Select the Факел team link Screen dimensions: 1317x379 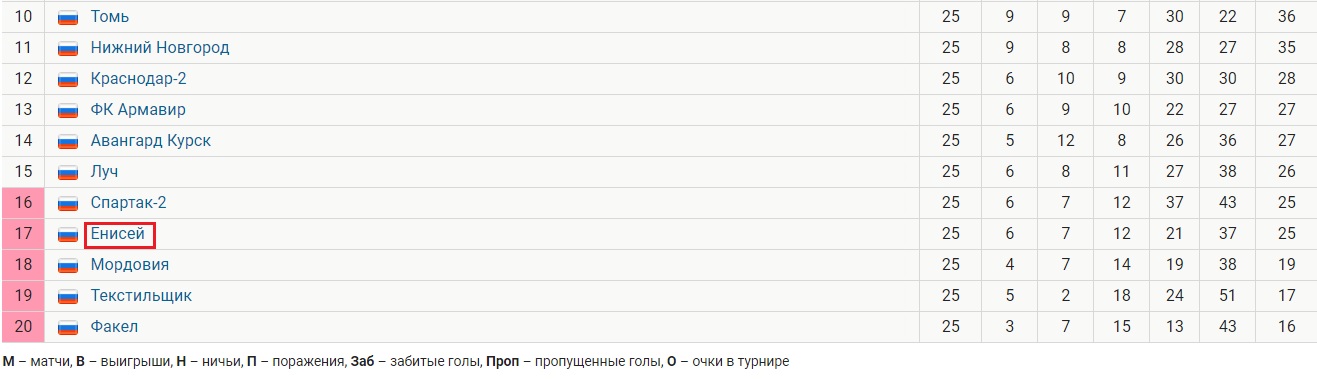point(114,327)
